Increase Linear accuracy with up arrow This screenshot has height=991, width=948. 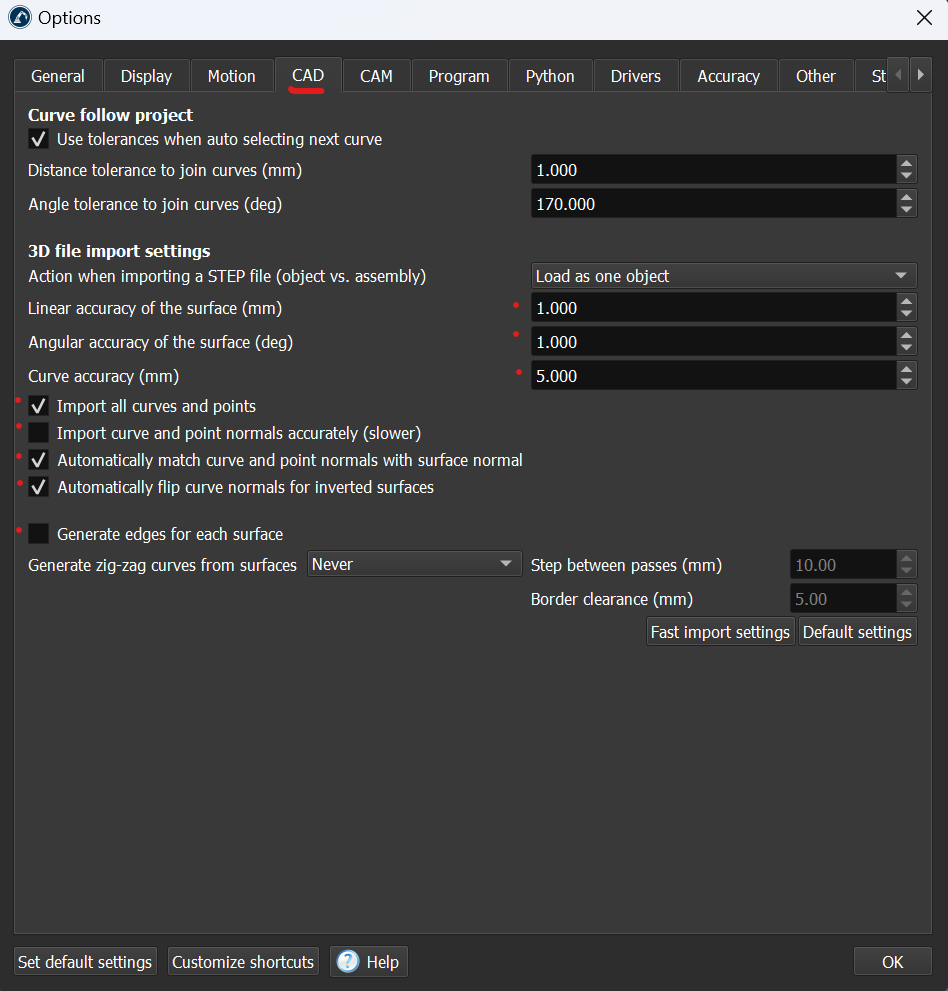point(906,301)
